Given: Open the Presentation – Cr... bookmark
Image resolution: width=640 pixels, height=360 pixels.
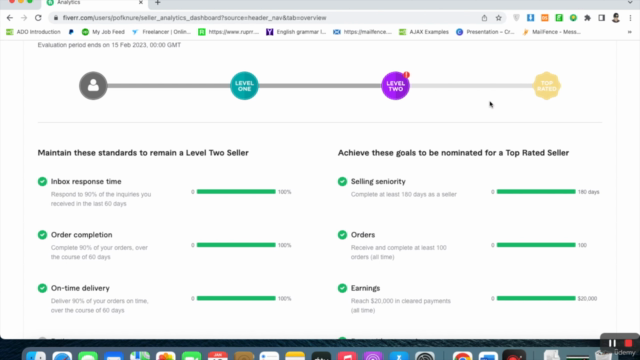Looking at the screenshot, I should coord(485,32).
